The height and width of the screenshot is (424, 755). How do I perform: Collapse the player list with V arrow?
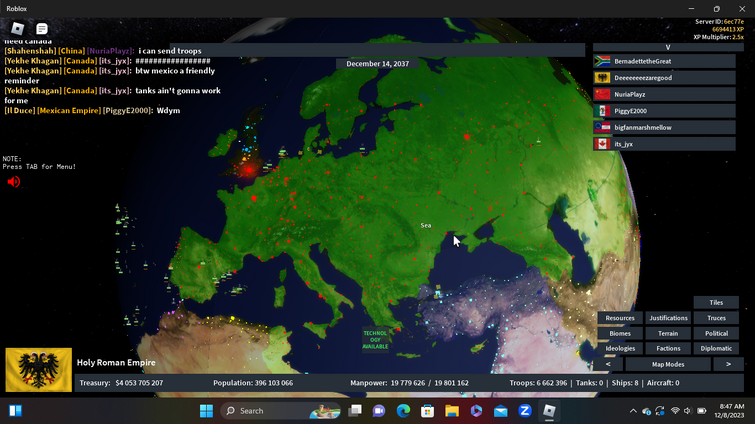point(667,47)
